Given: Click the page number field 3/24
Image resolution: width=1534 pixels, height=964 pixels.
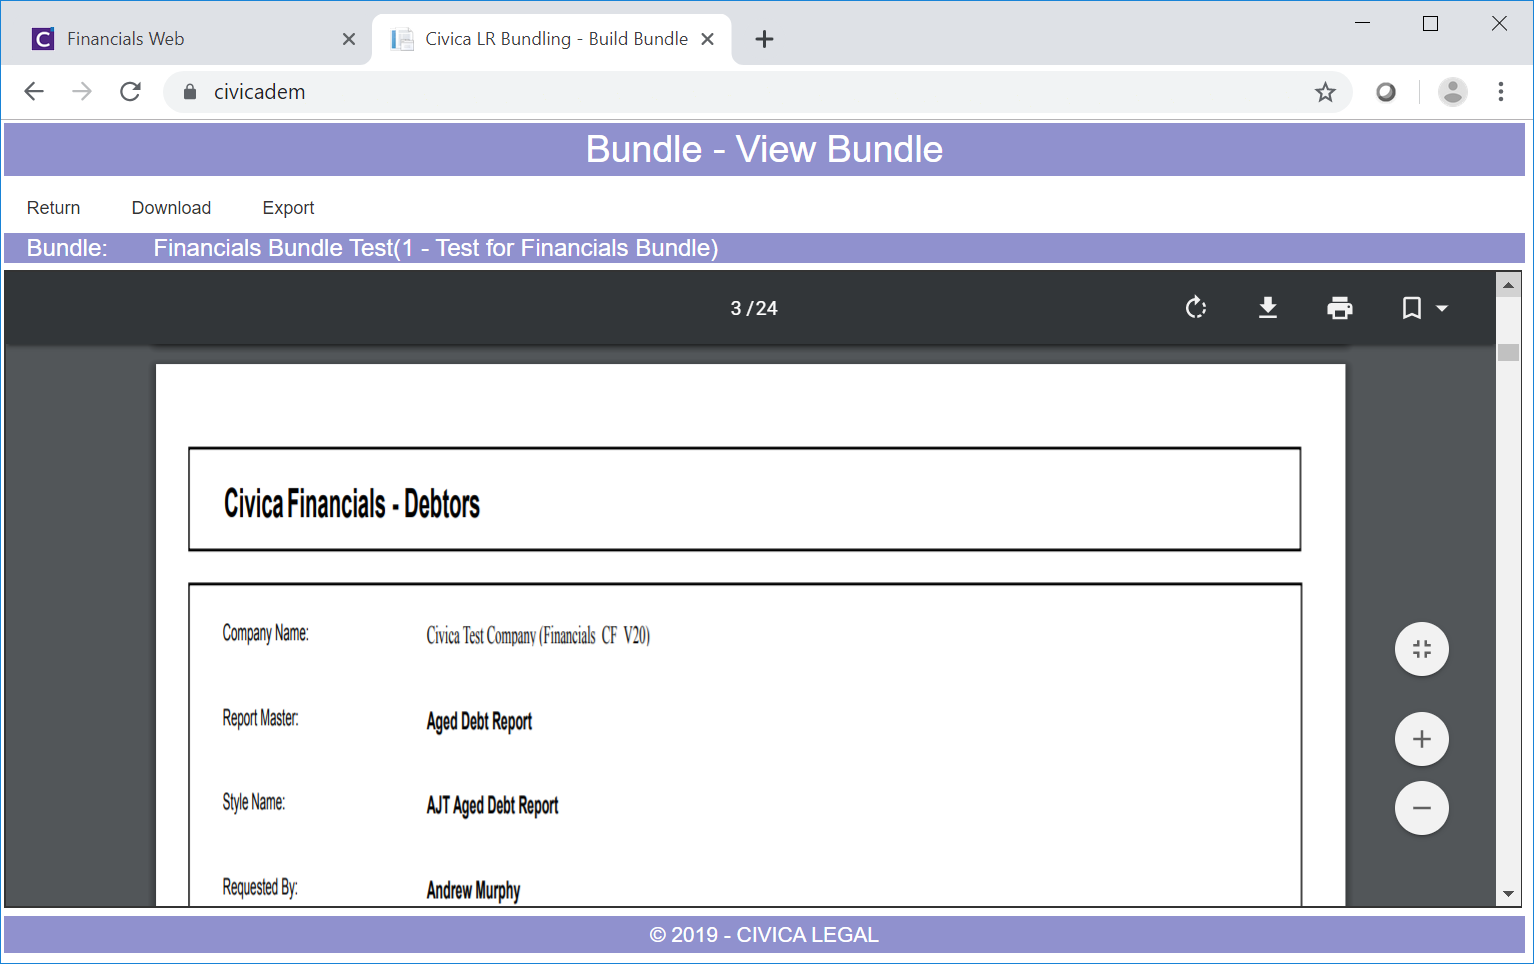Looking at the screenshot, I should point(754,308).
